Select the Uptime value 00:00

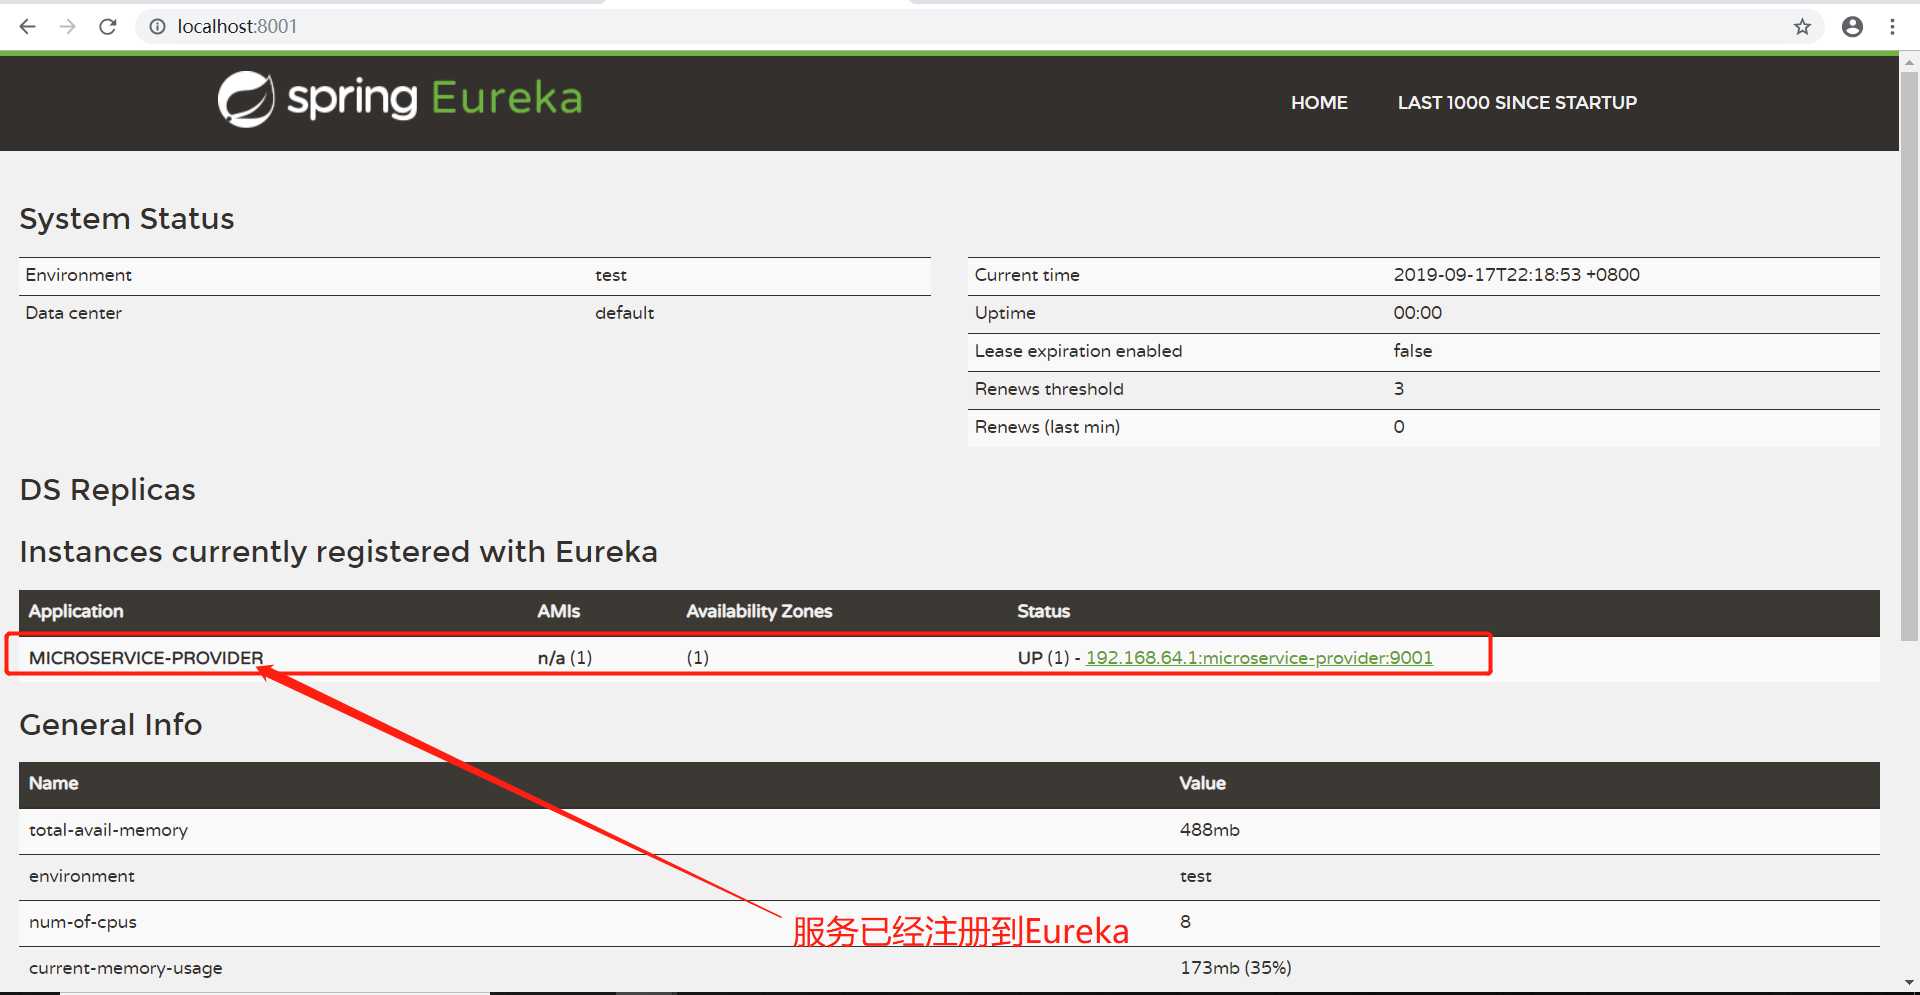(1417, 313)
